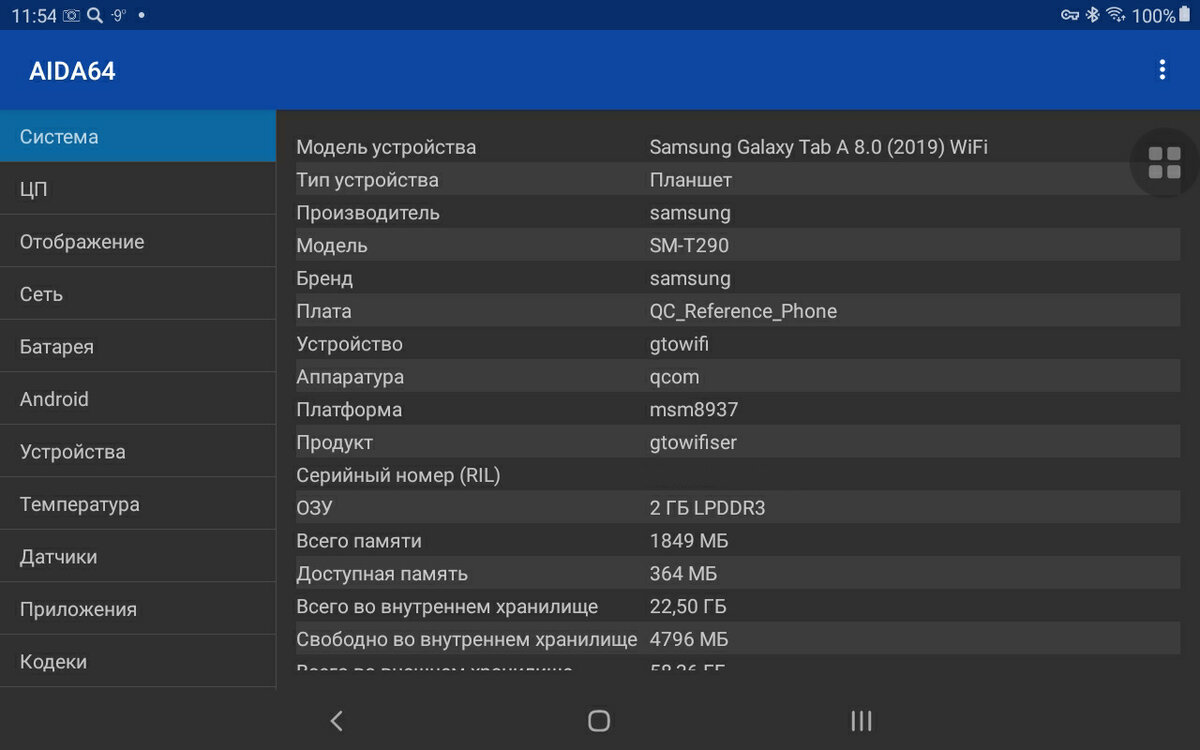Tap the AIDA64 app title

(72, 72)
